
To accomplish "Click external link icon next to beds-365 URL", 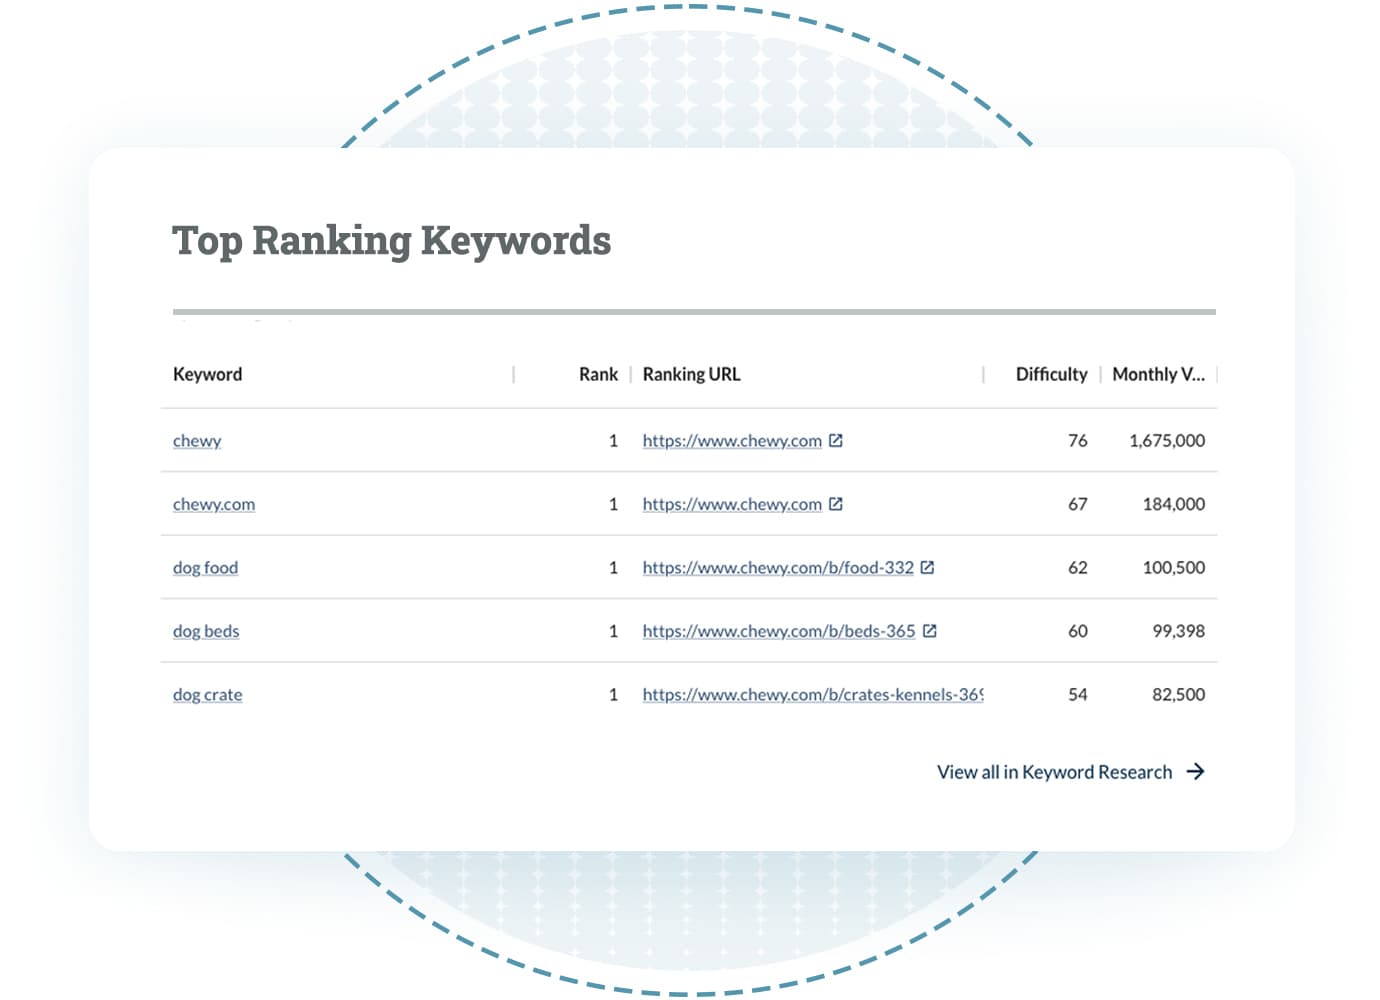I will click(x=929, y=631).
